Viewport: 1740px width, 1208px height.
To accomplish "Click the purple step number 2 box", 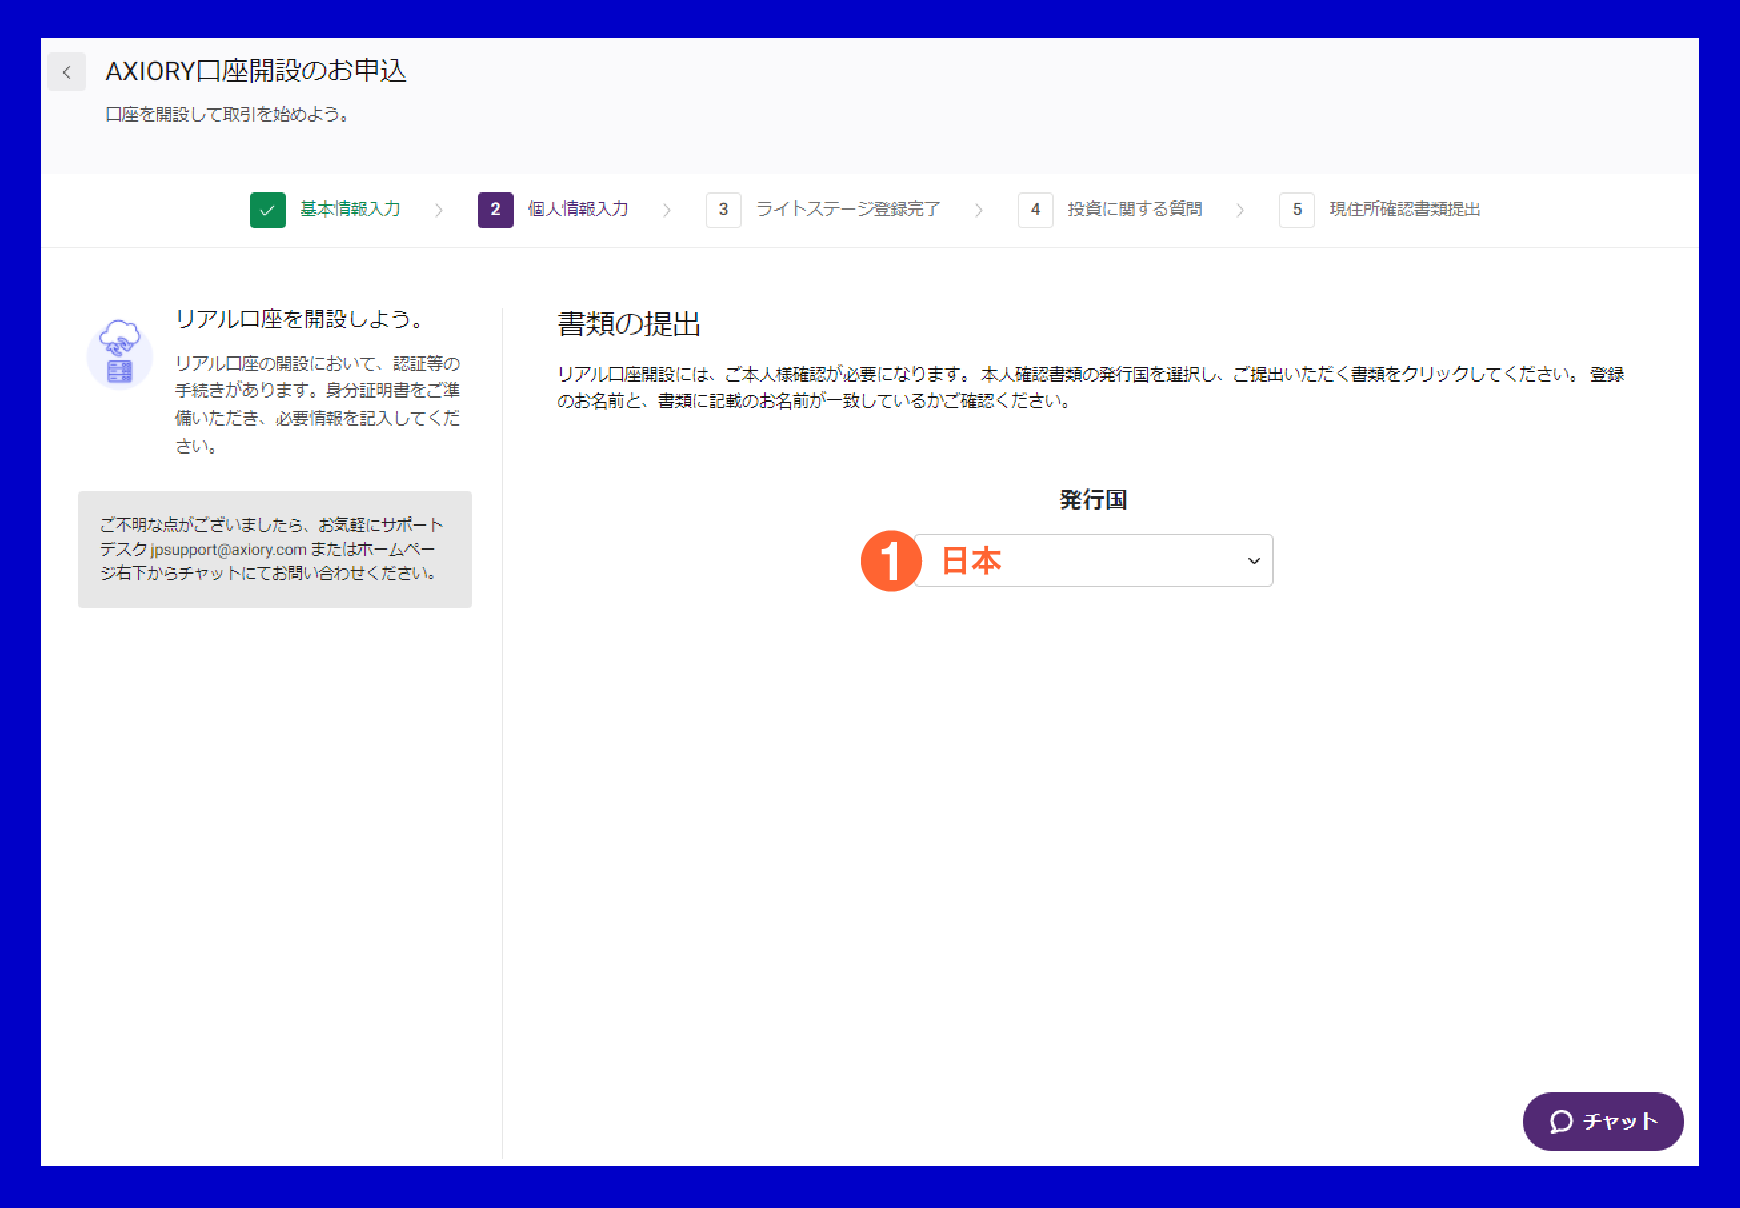I will pyautogui.click(x=496, y=210).
